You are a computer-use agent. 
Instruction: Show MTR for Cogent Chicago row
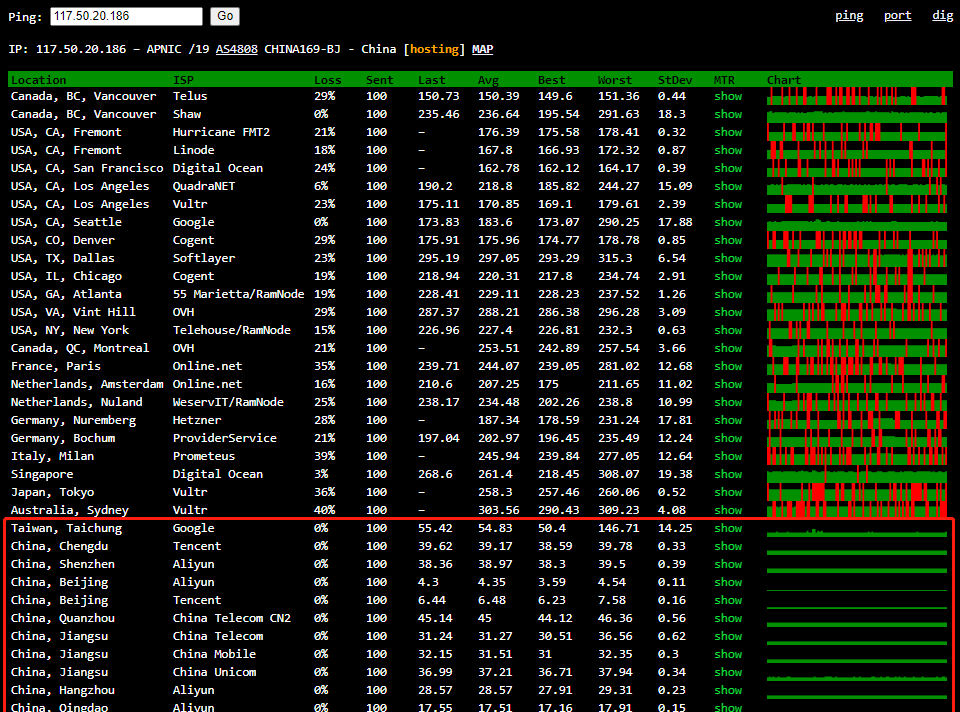point(728,276)
